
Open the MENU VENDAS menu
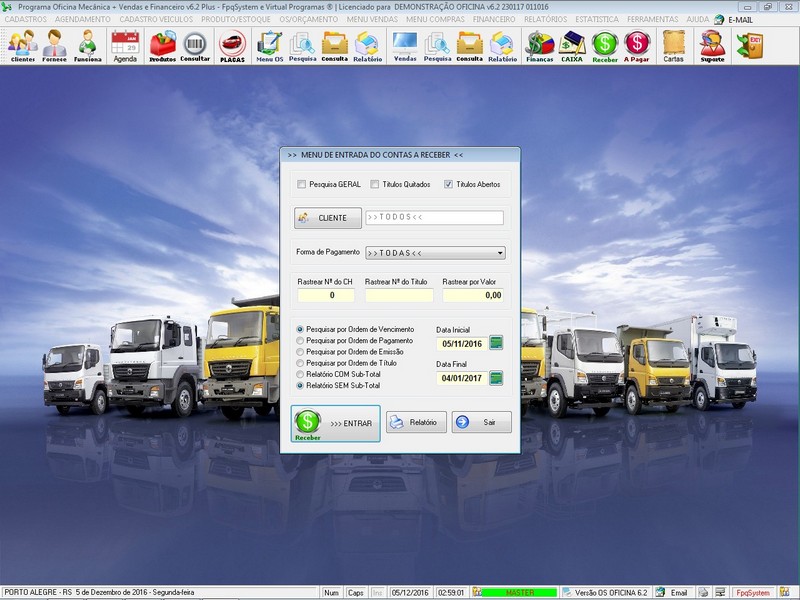click(372, 19)
